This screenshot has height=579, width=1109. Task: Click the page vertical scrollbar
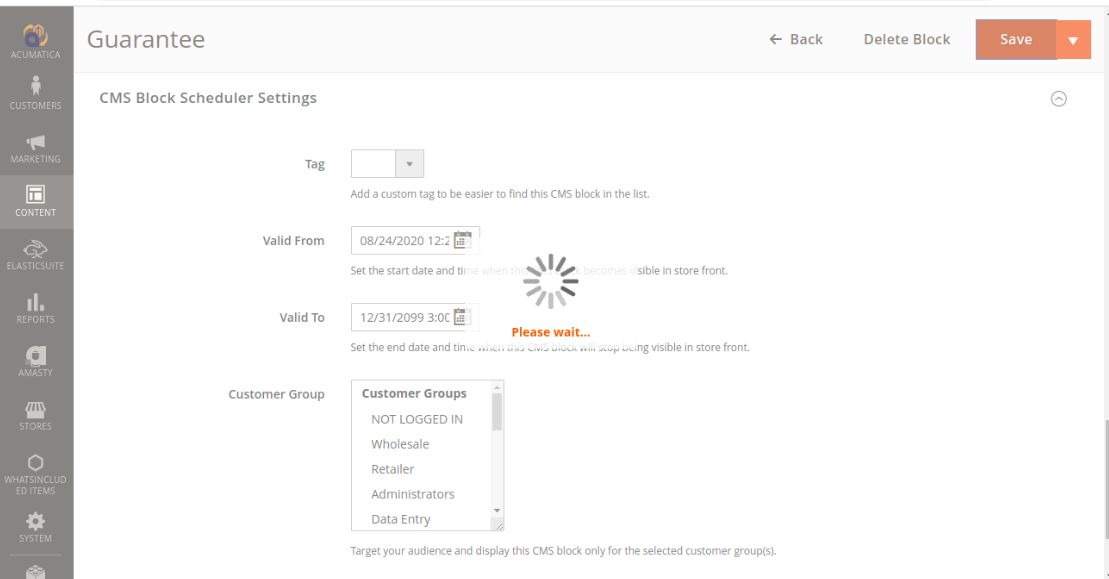tap(1105, 479)
